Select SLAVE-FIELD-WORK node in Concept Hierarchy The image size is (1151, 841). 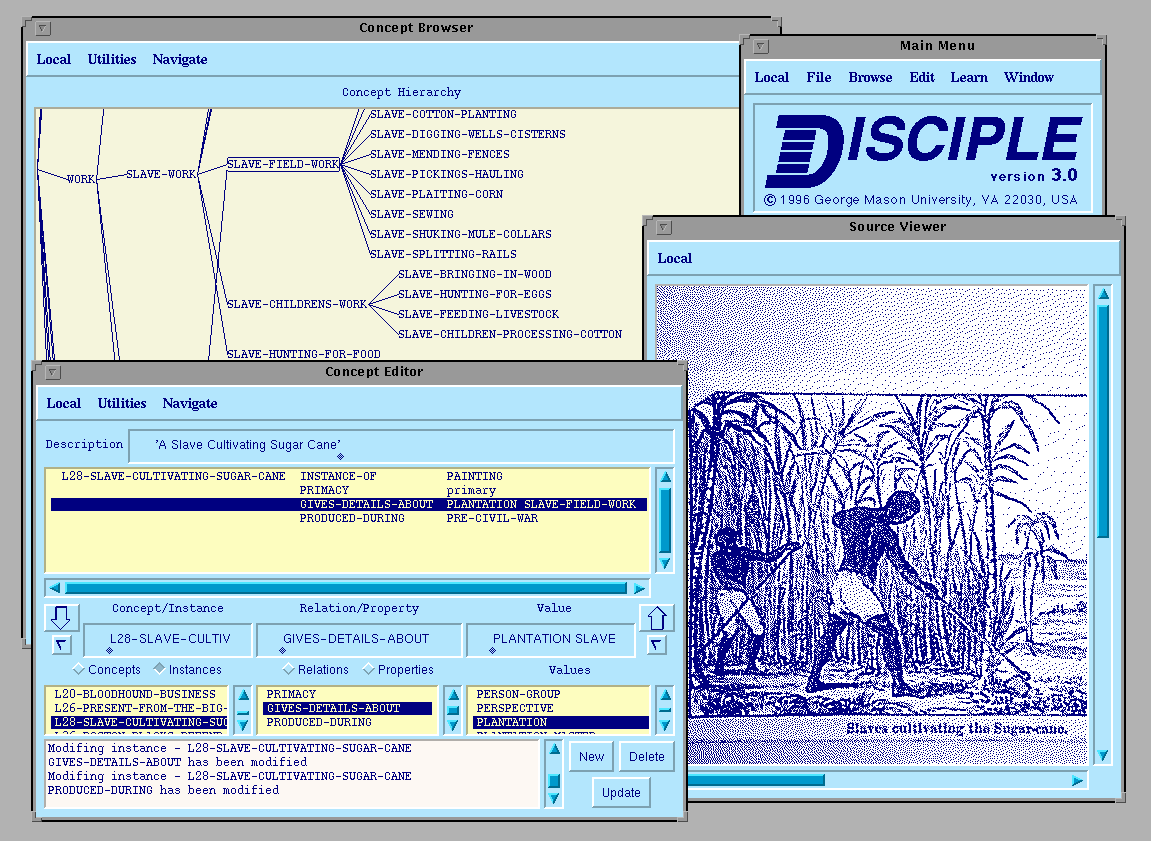[x=283, y=164]
